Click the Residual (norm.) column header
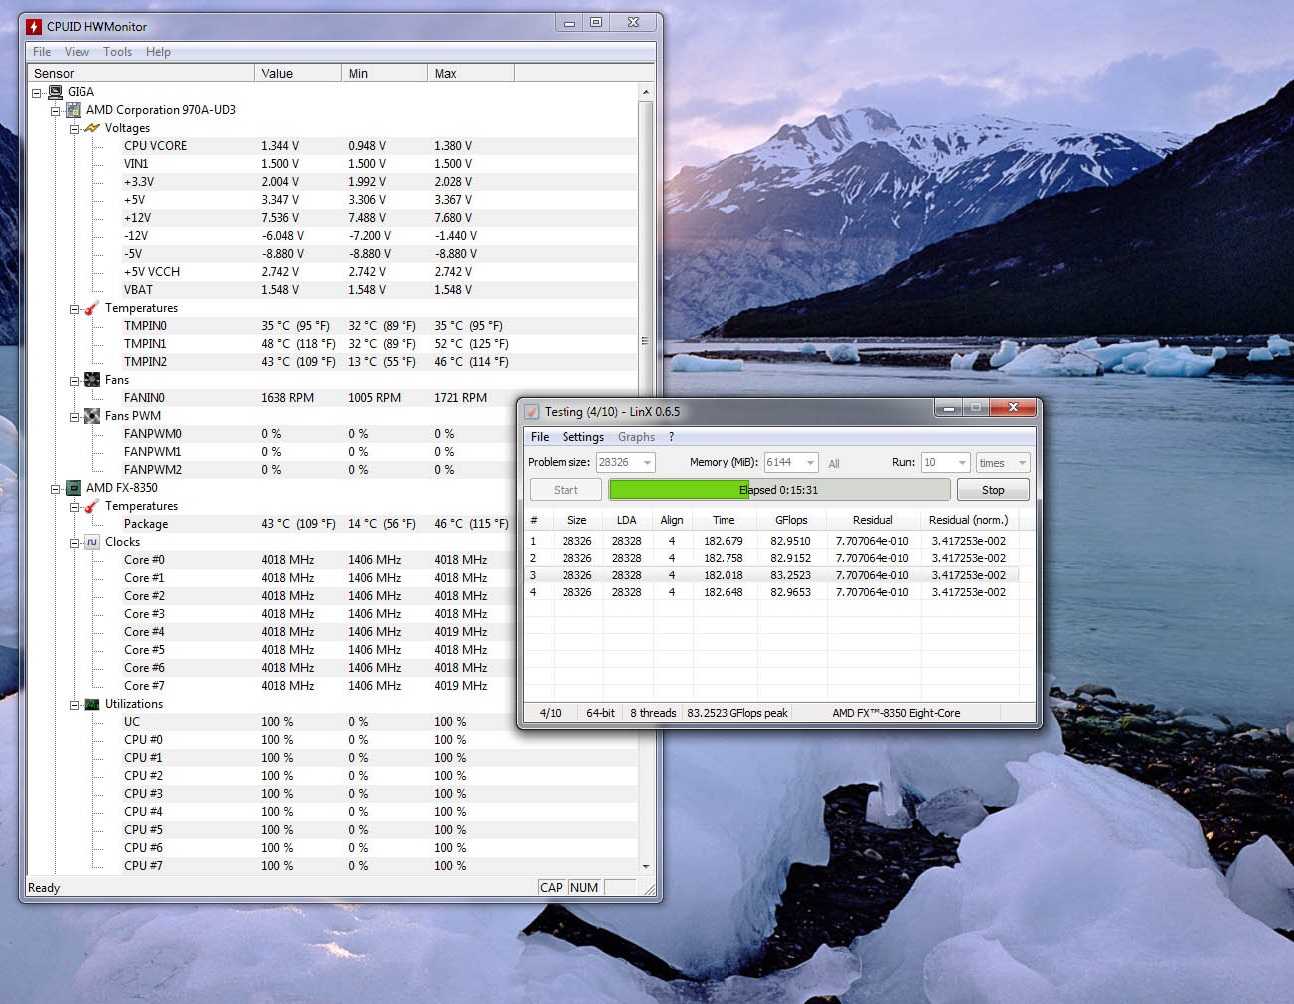Viewport: 1294px width, 1004px height. click(968, 520)
